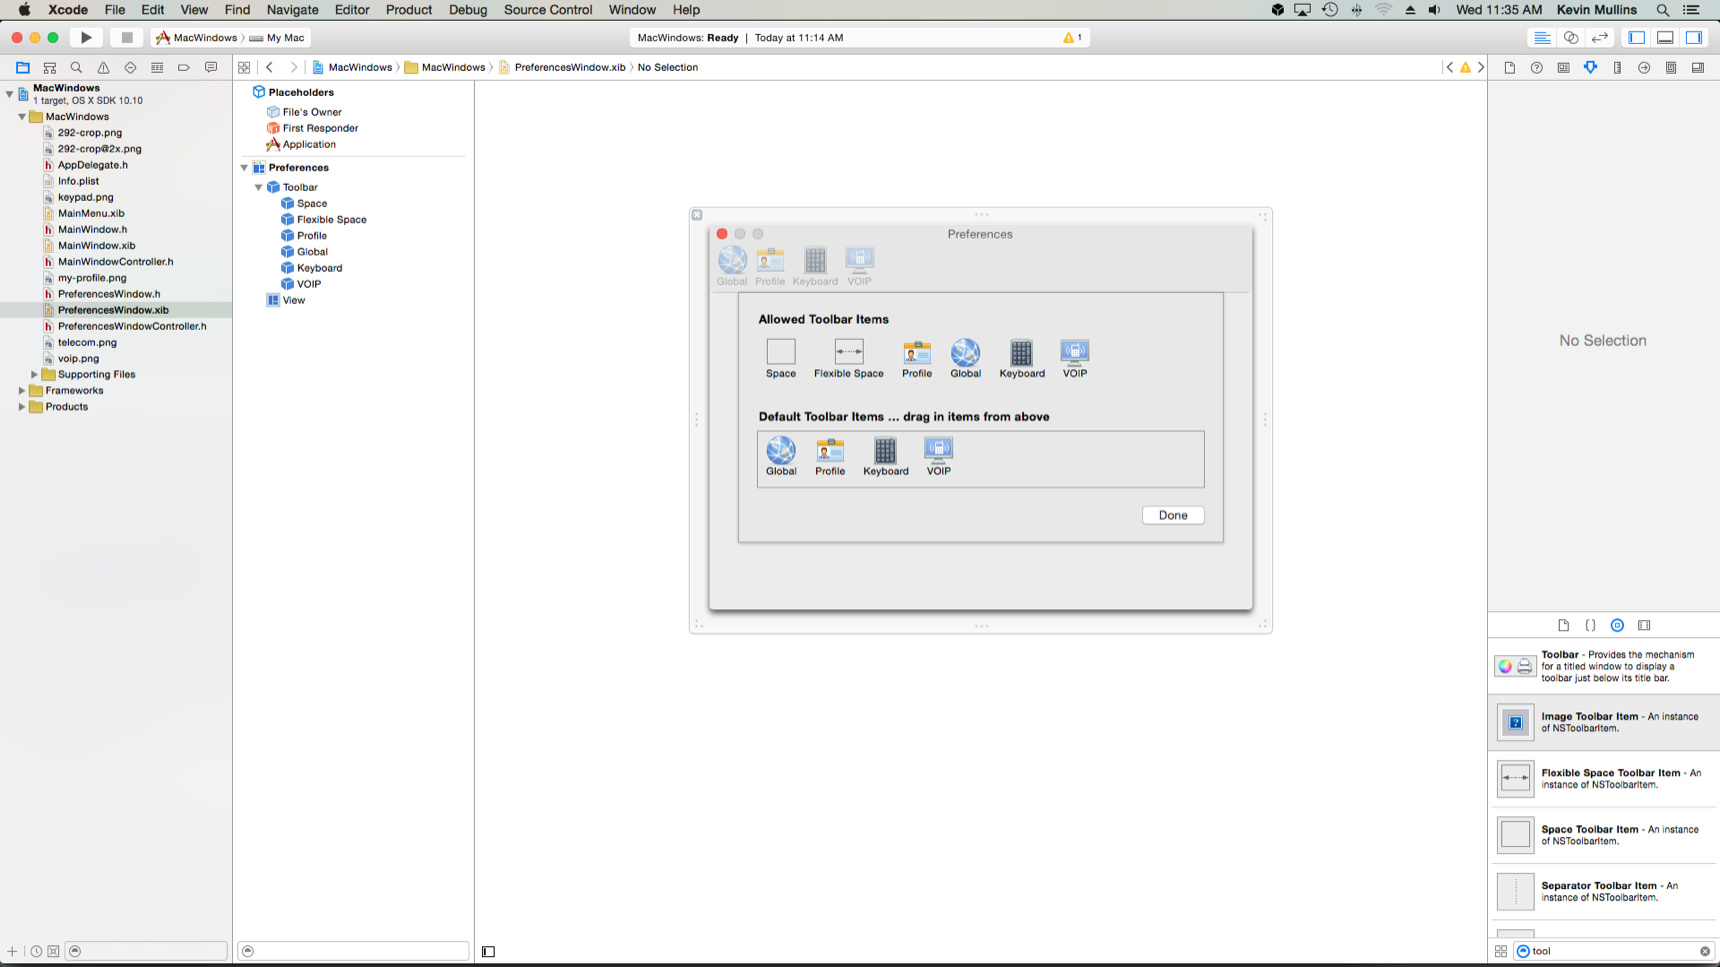
Task: Open the My Mac destination selector
Action: click(x=277, y=38)
